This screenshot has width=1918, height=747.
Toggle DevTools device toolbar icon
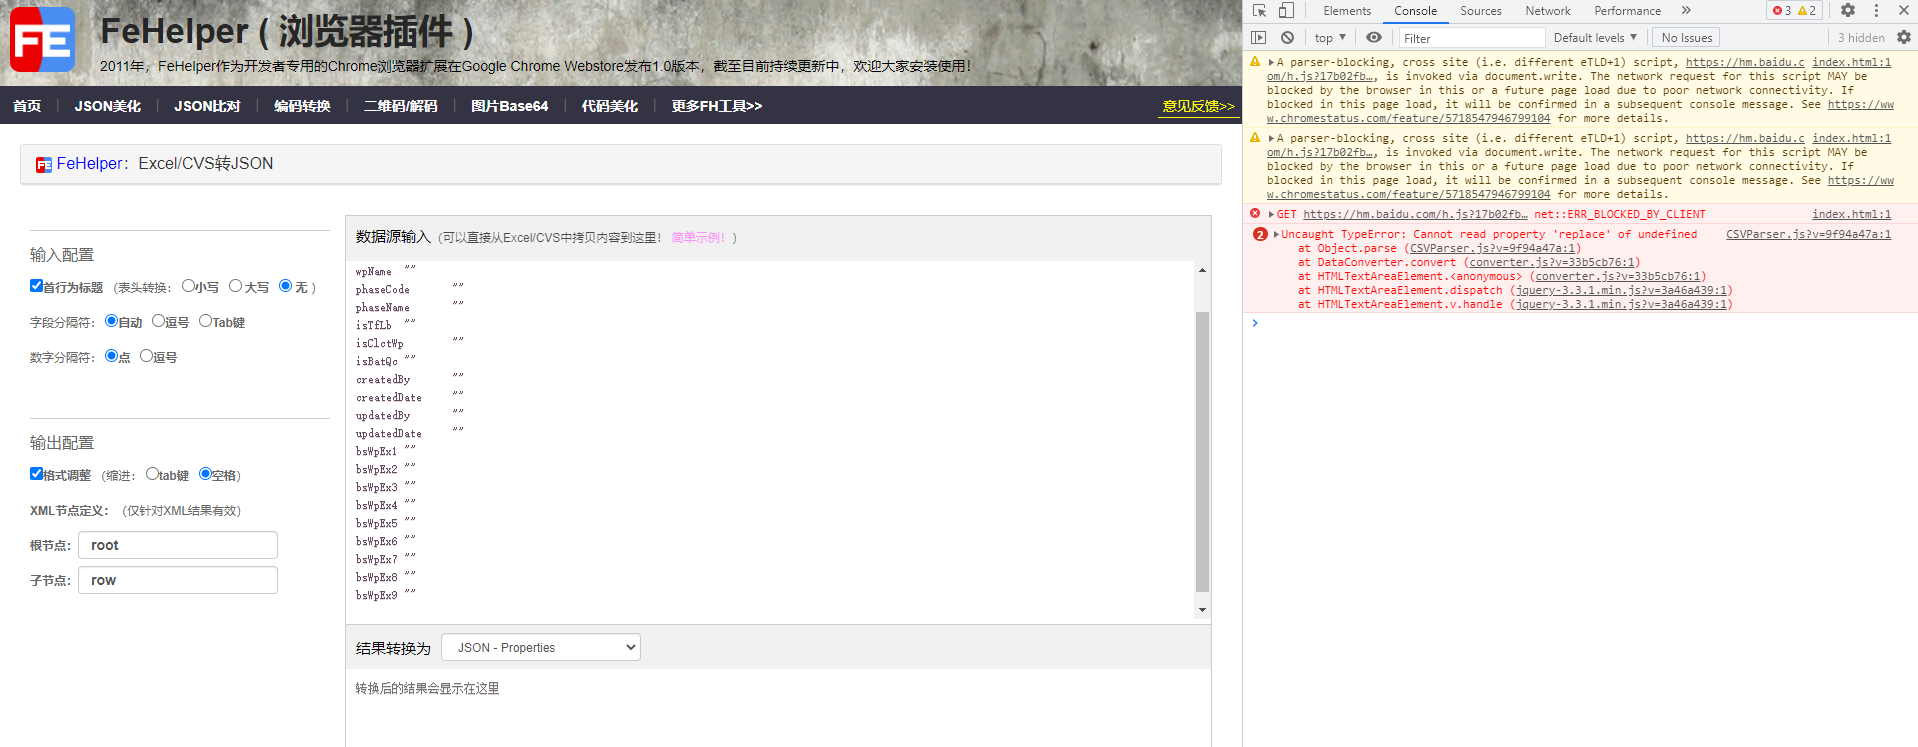pyautogui.click(x=1286, y=11)
